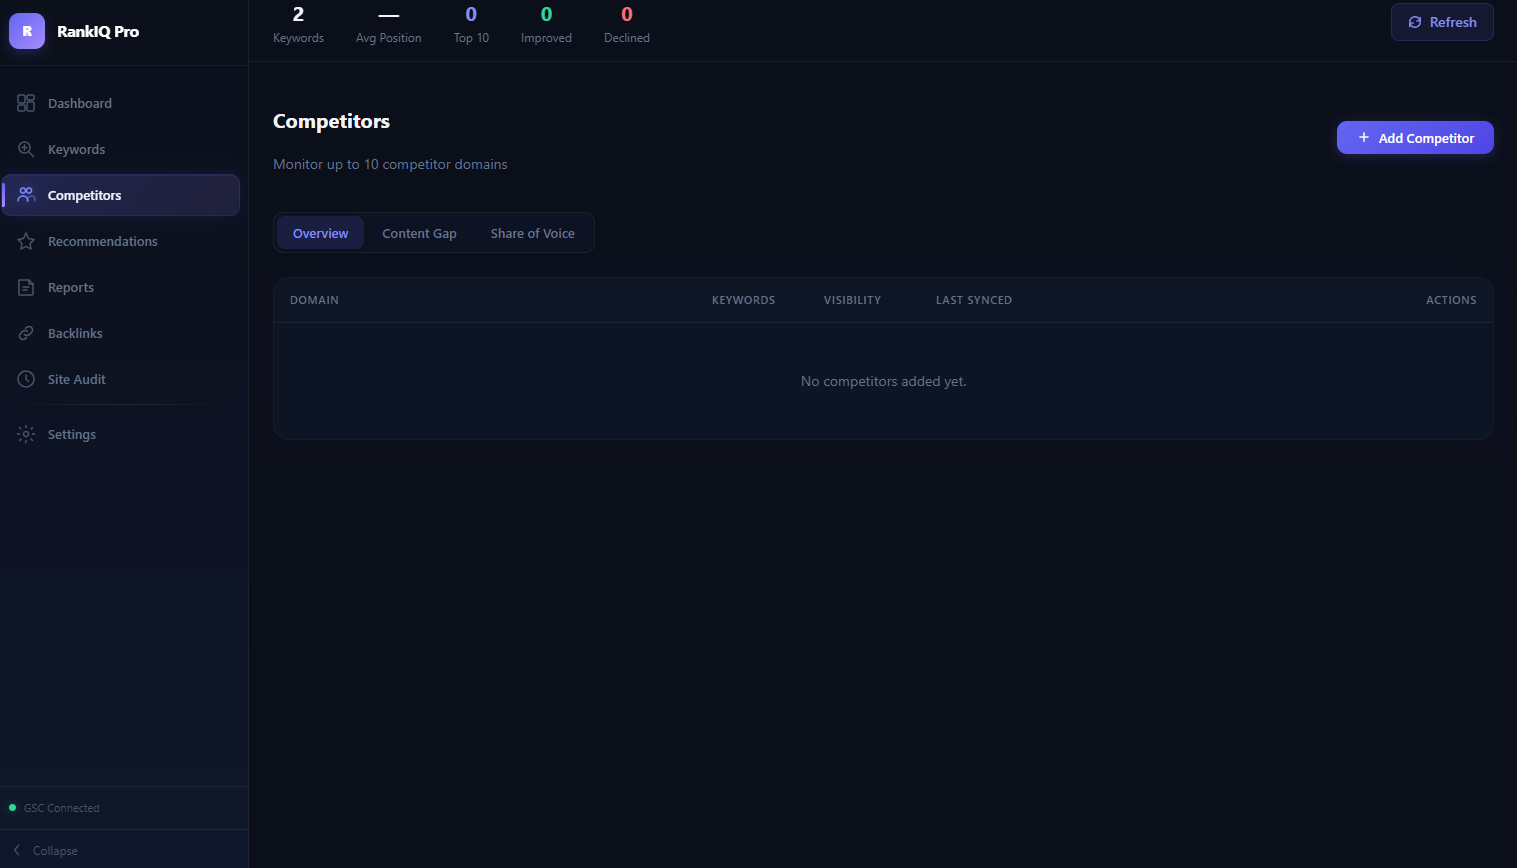
Task: Open Dashboard via its grid icon
Action: point(26,103)
